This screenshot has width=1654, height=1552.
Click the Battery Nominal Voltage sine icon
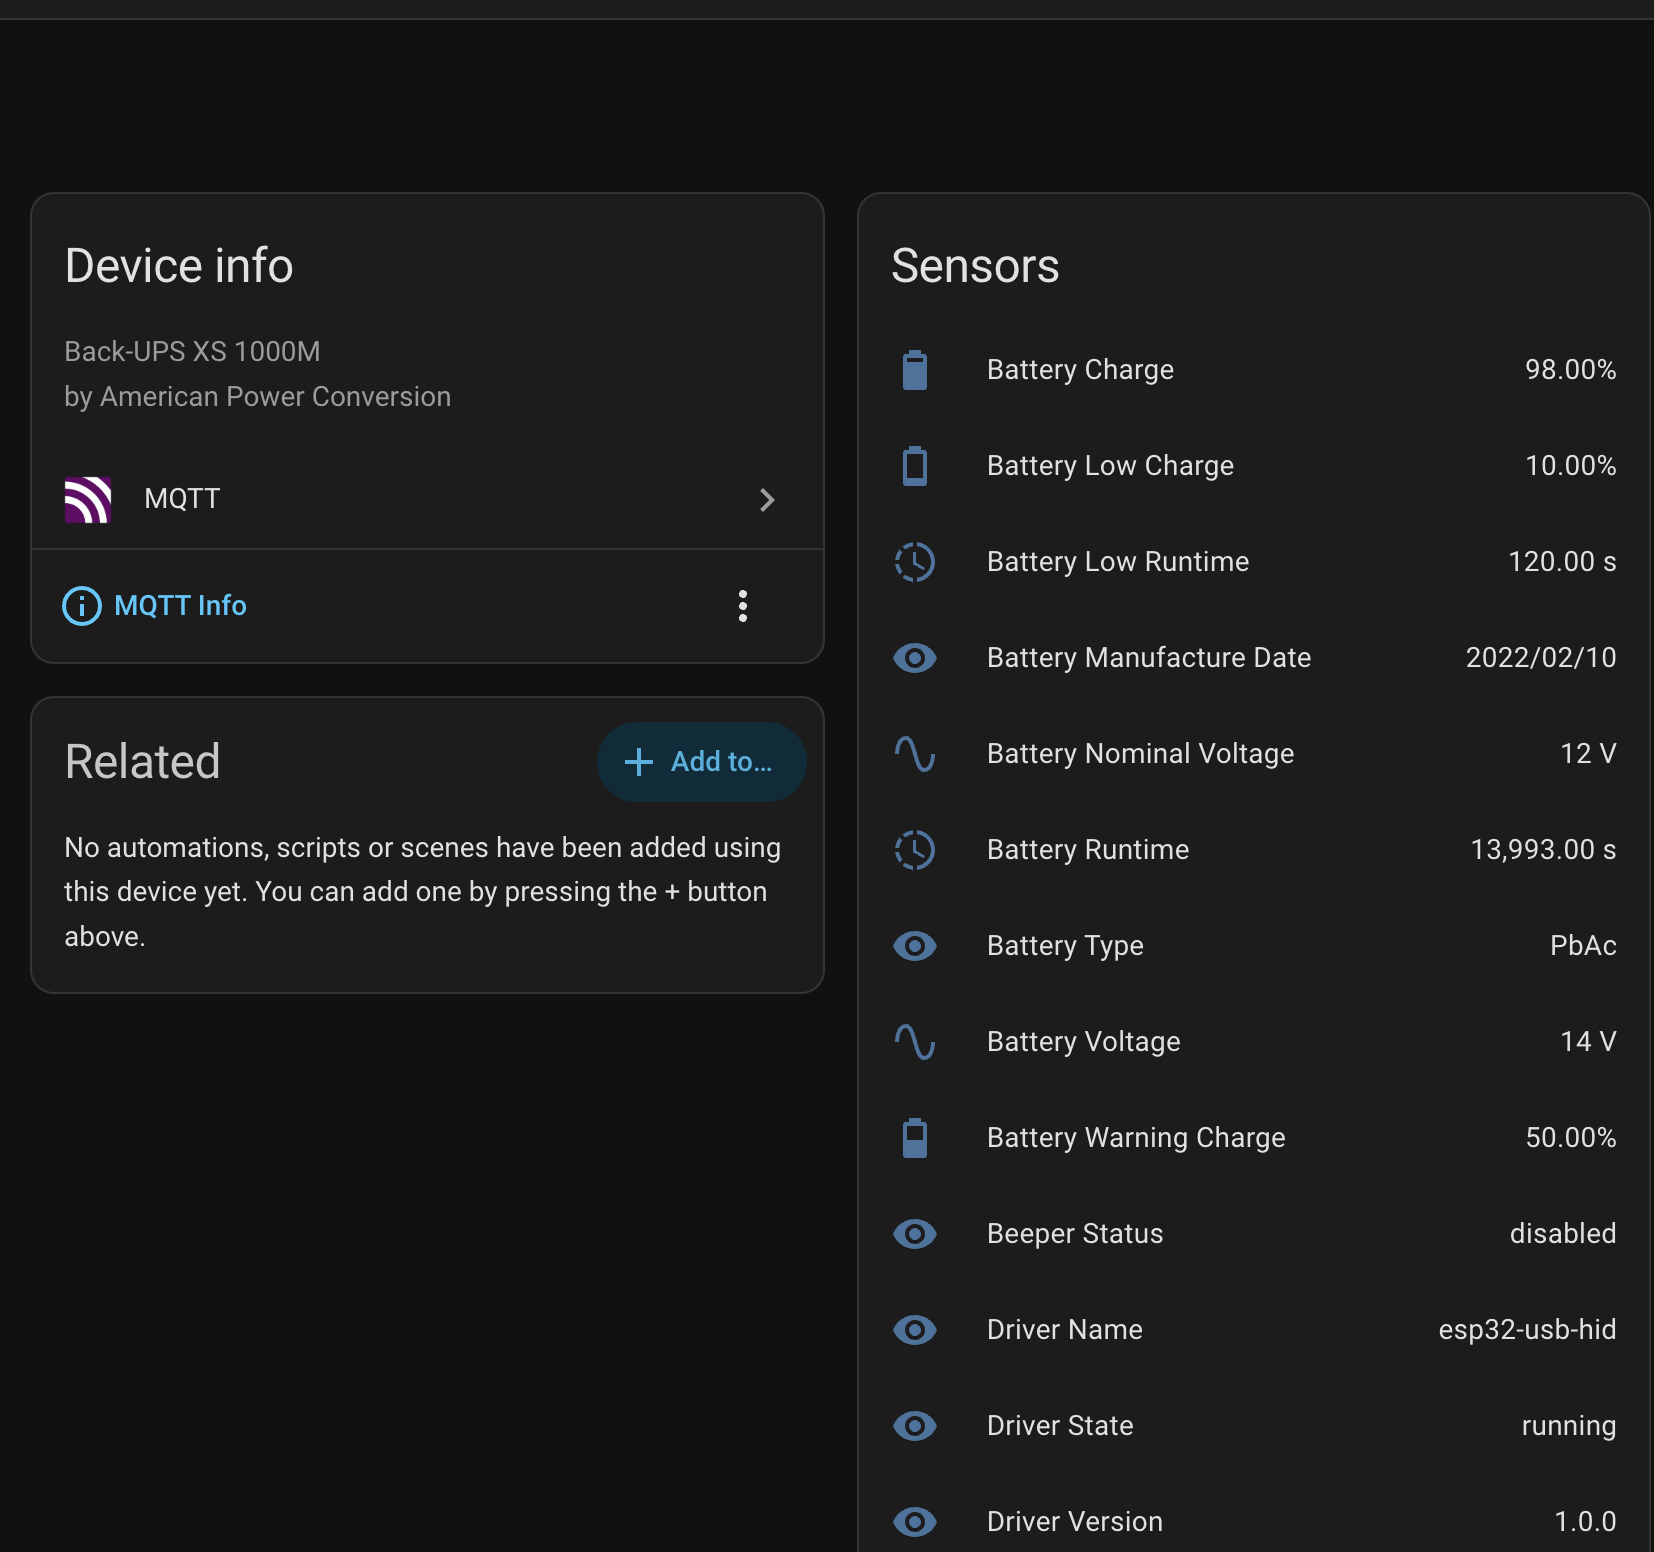(x=915, y=754)
